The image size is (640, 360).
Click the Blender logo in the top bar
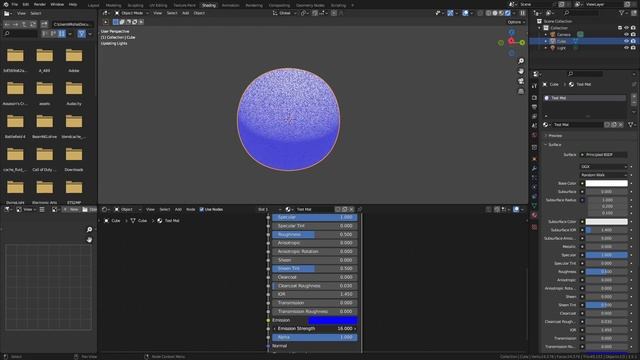[x=6, y=4]
